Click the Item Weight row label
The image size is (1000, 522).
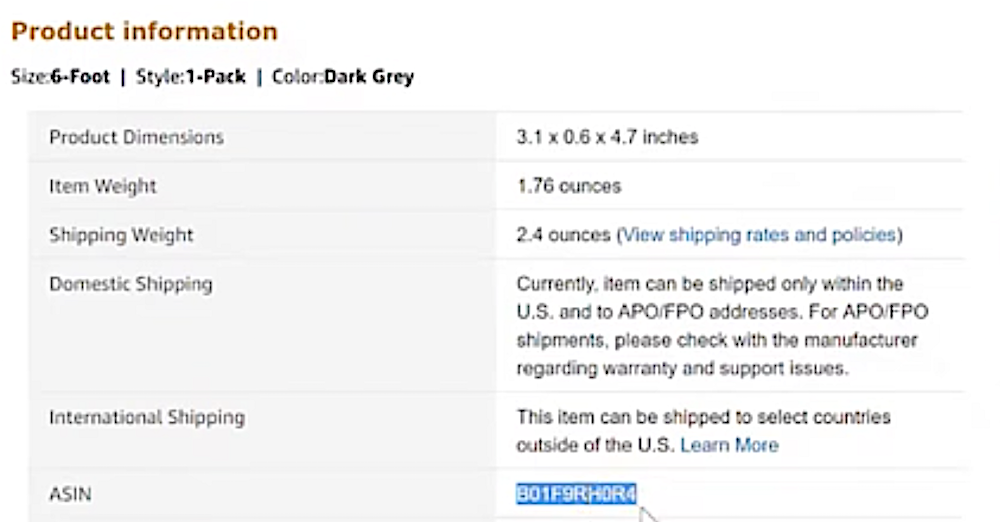tap(103, 186)
